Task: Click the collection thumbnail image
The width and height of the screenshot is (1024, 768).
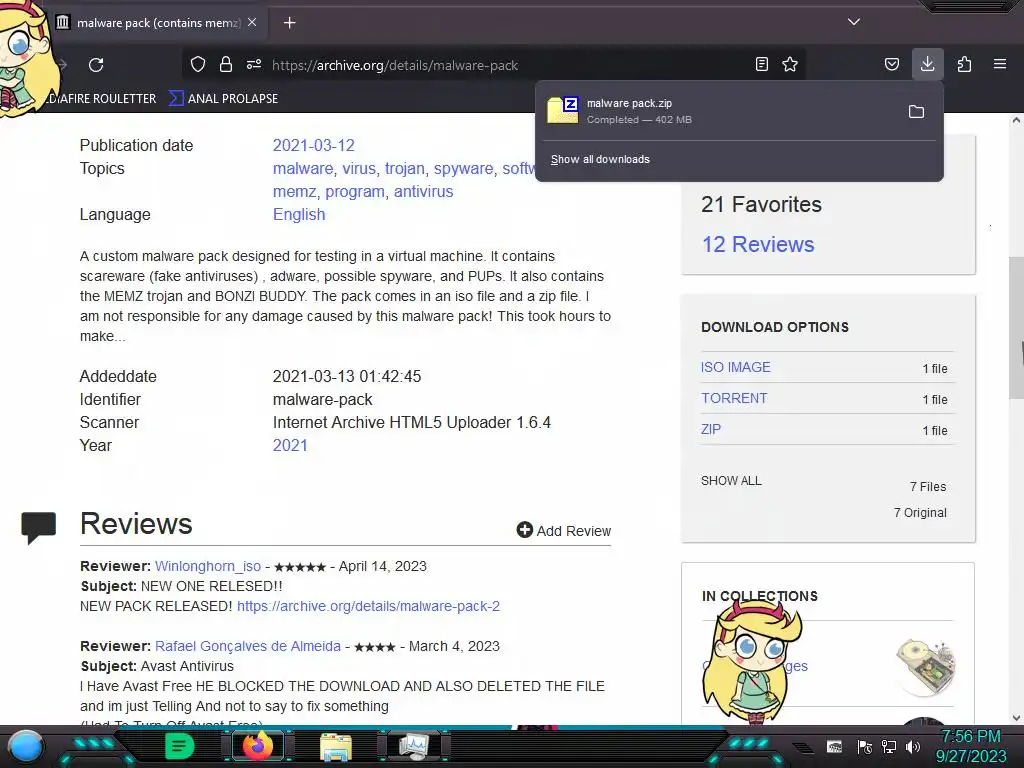Action: pos(925,667)
